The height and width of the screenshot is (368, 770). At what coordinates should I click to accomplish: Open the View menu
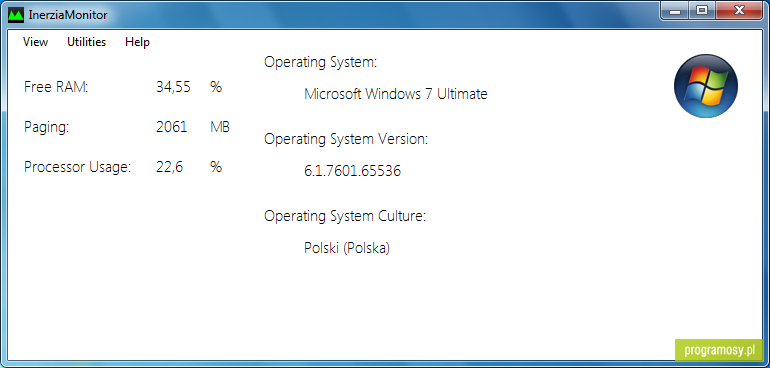tap(35, 42)
